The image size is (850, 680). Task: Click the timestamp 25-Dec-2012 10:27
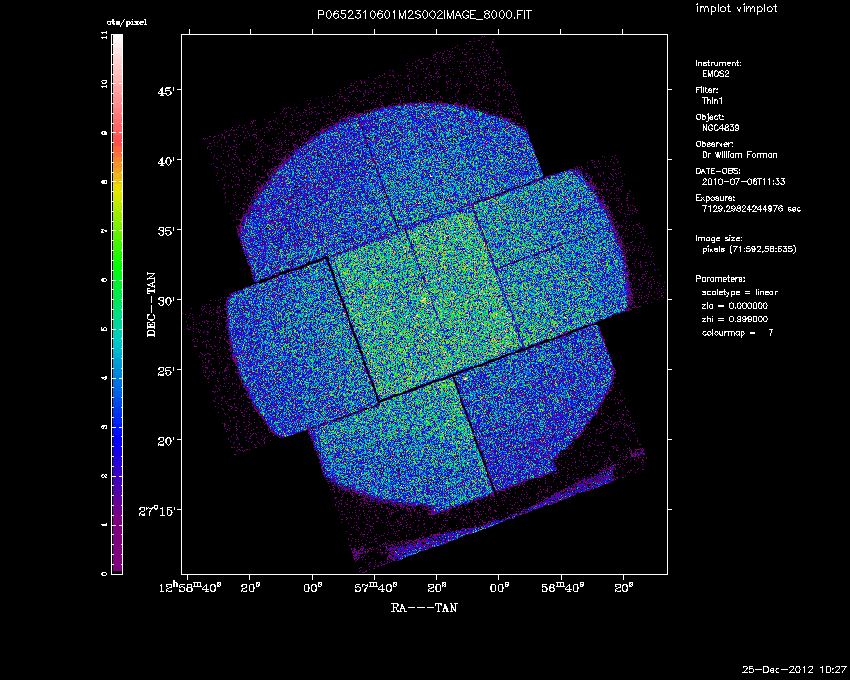click(794, 669)
